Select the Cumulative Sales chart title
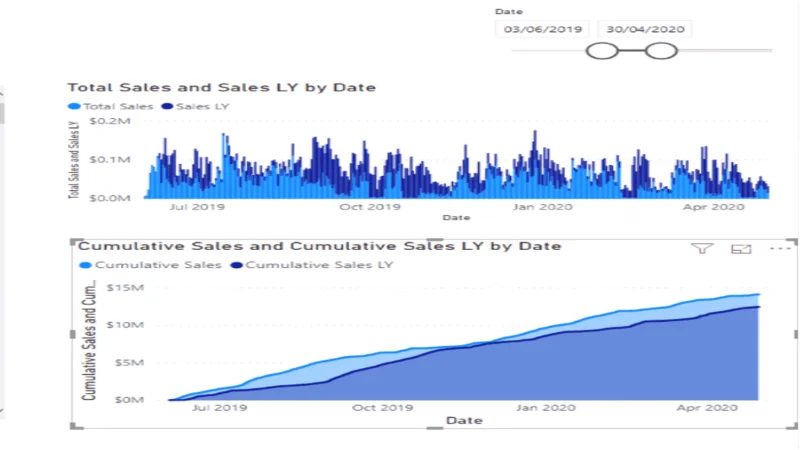The image size is (800, 450). pyautogui.click(x=319, y=246)
